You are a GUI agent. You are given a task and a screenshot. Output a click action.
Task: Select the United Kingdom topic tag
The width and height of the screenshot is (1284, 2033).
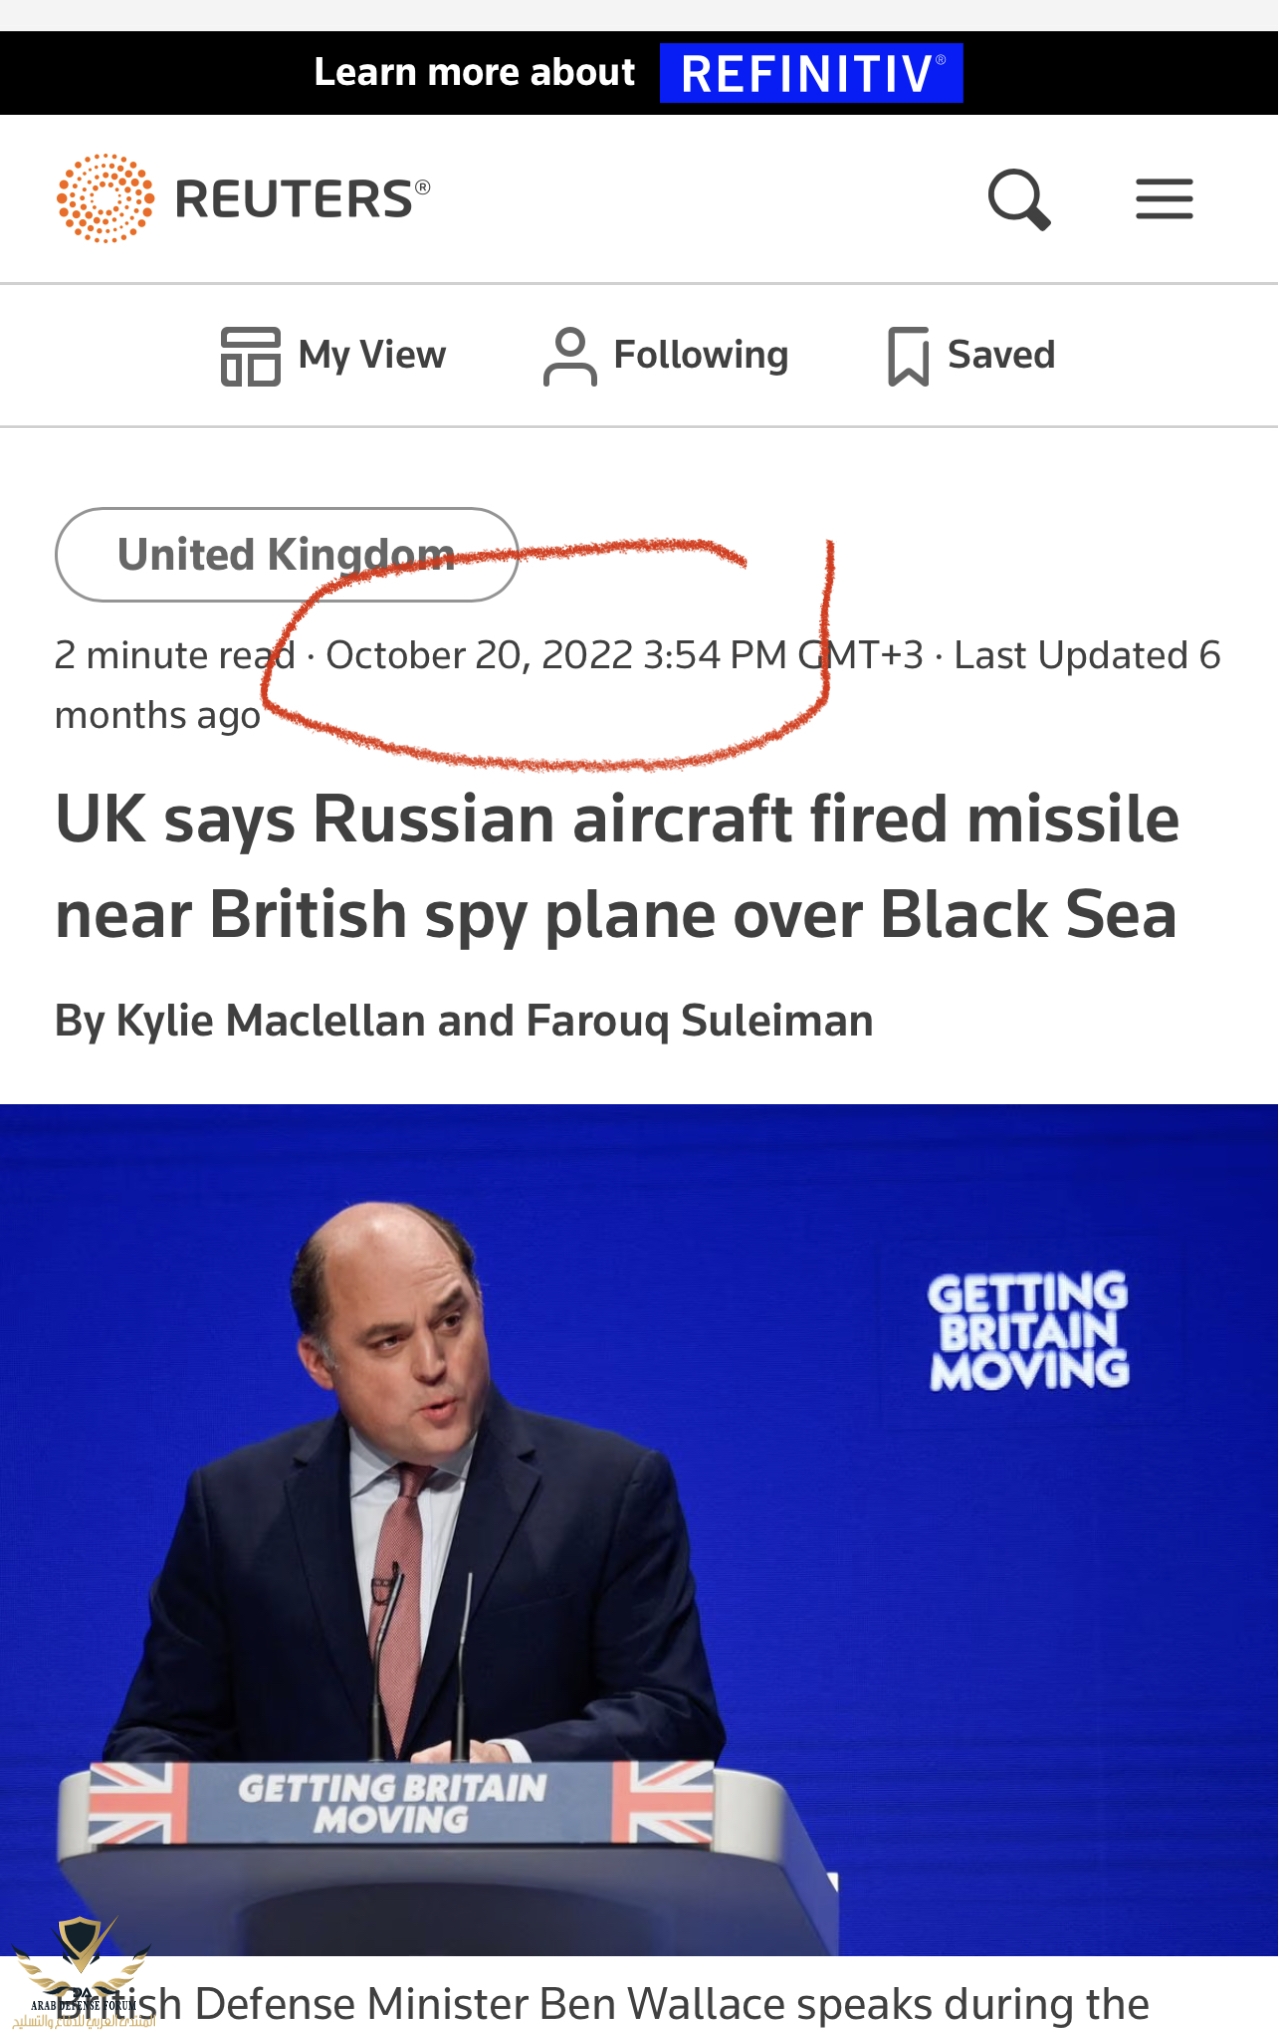coord(286,555)
